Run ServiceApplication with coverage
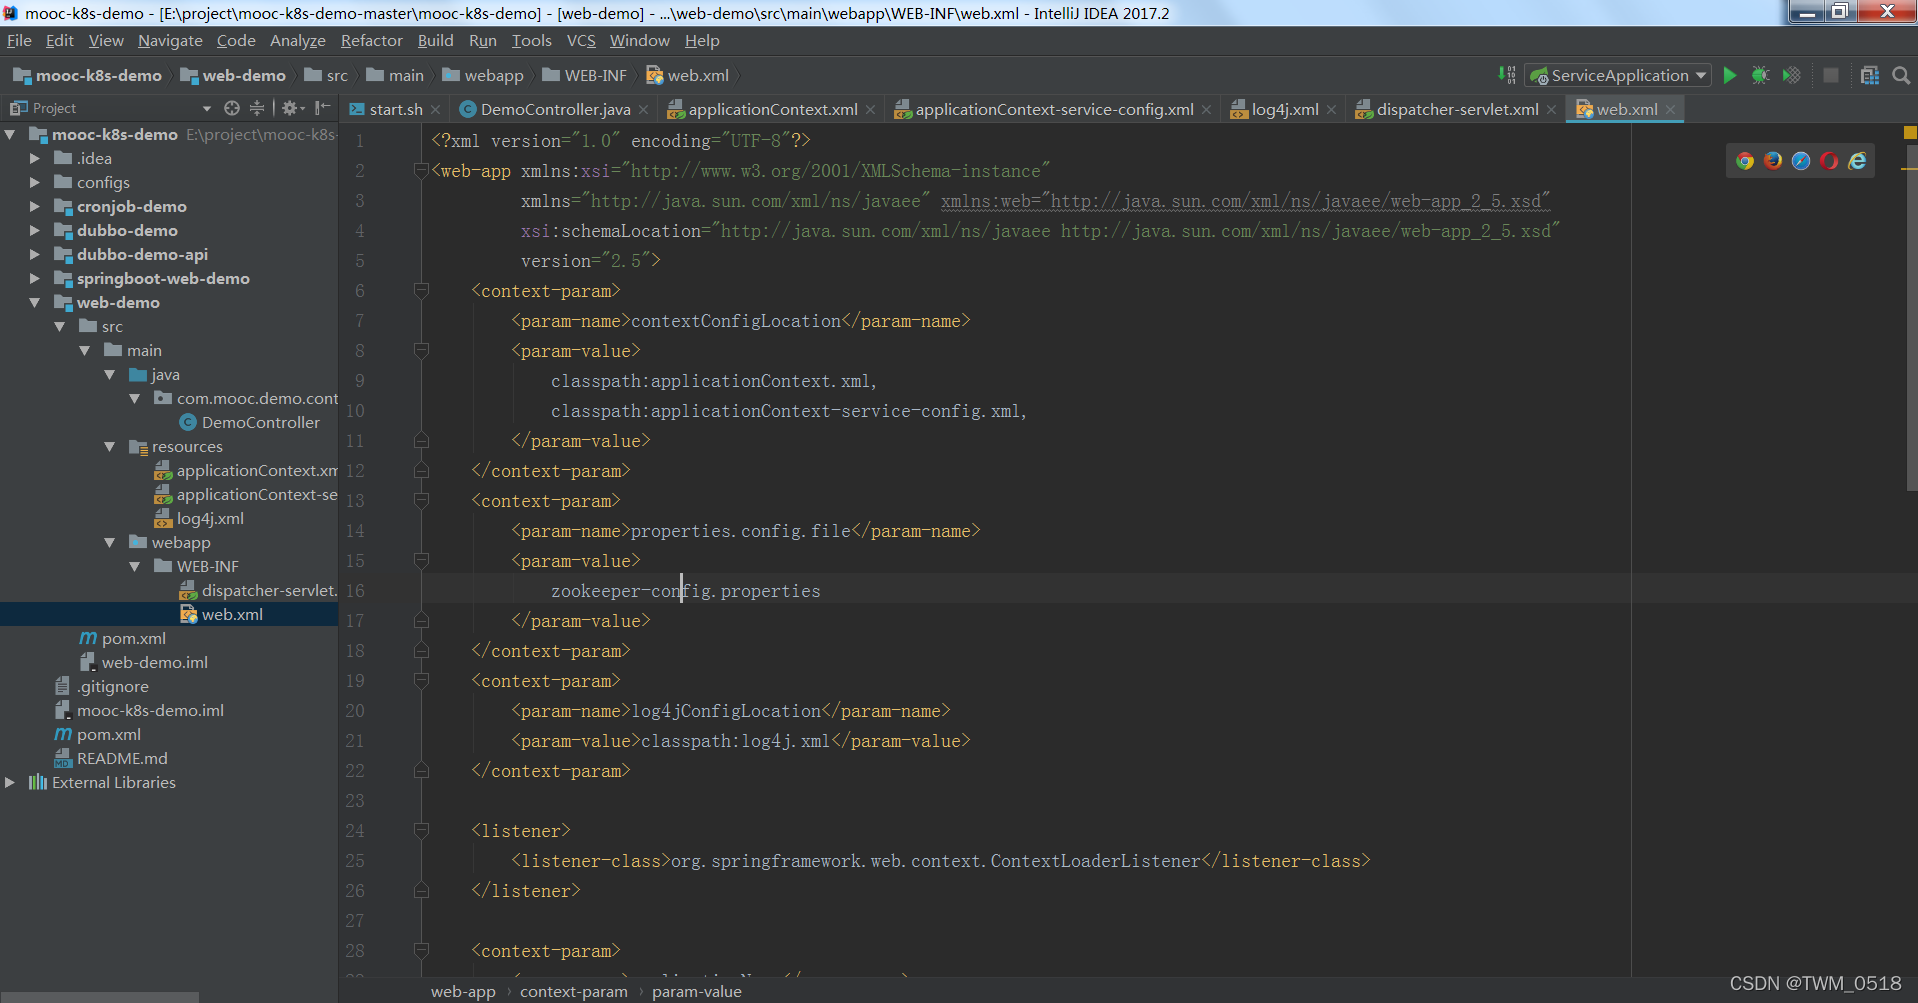 1792,75
